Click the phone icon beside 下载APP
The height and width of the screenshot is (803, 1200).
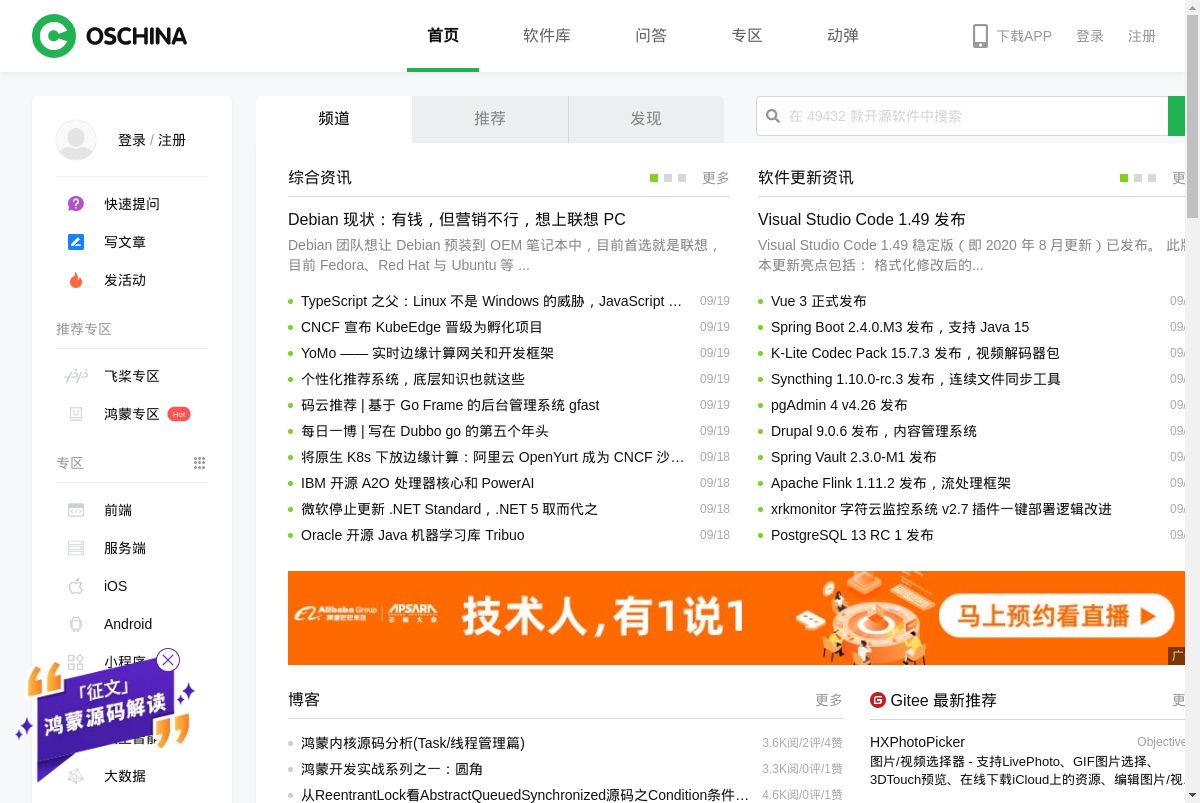point(980,36)
